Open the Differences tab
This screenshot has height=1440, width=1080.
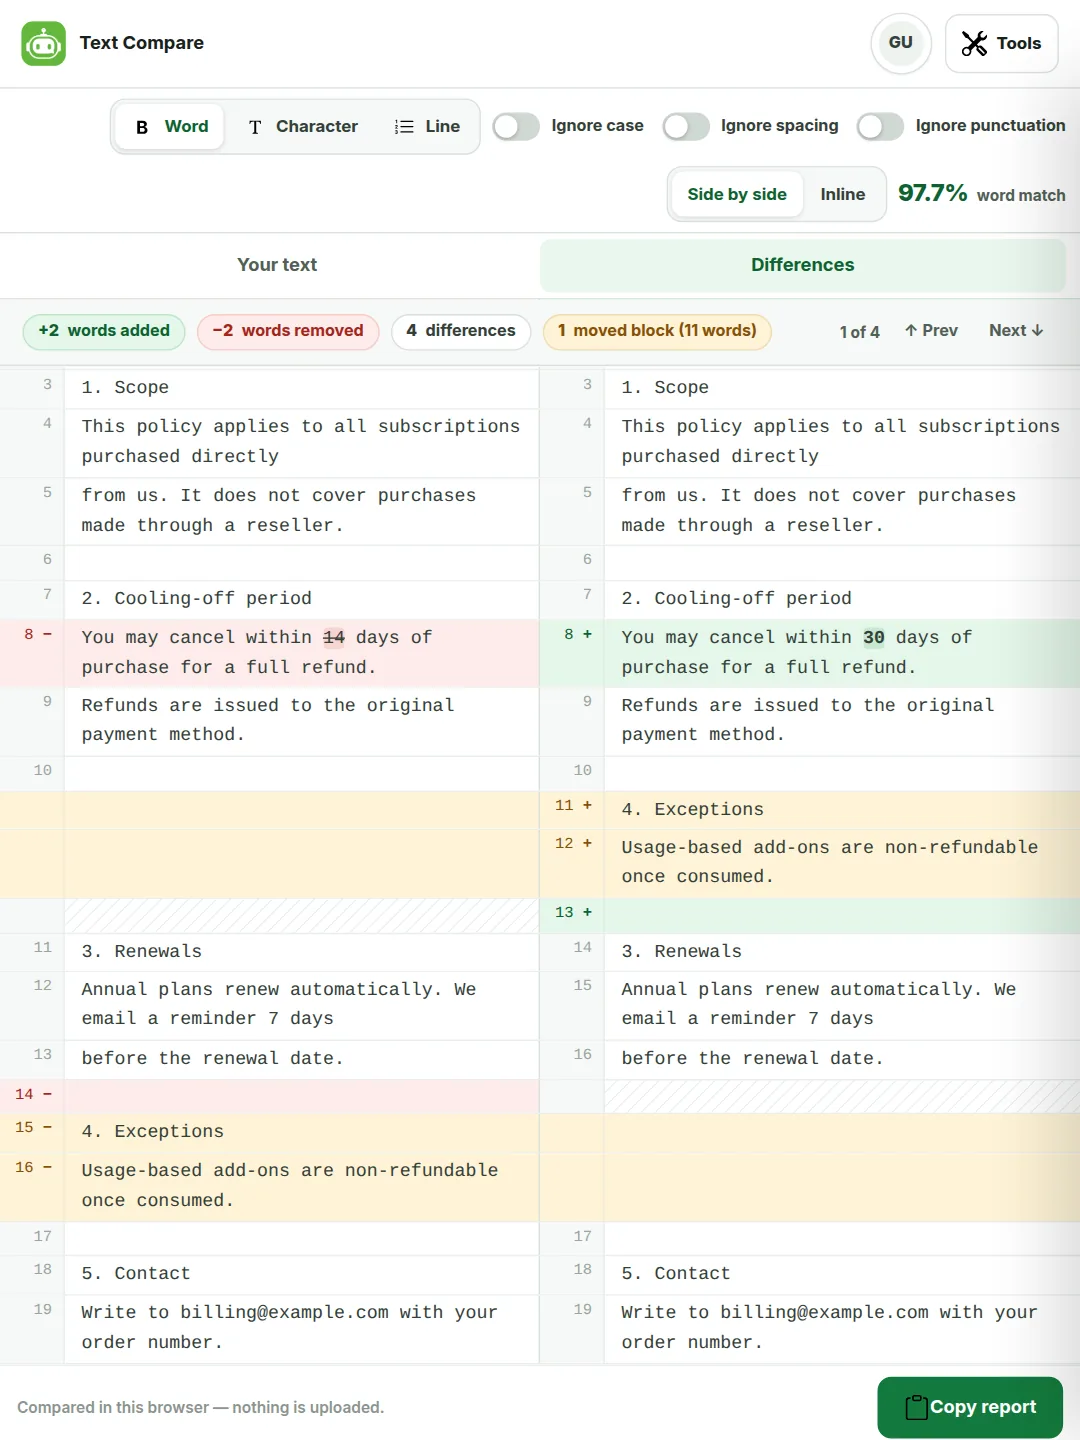point(803,265)
